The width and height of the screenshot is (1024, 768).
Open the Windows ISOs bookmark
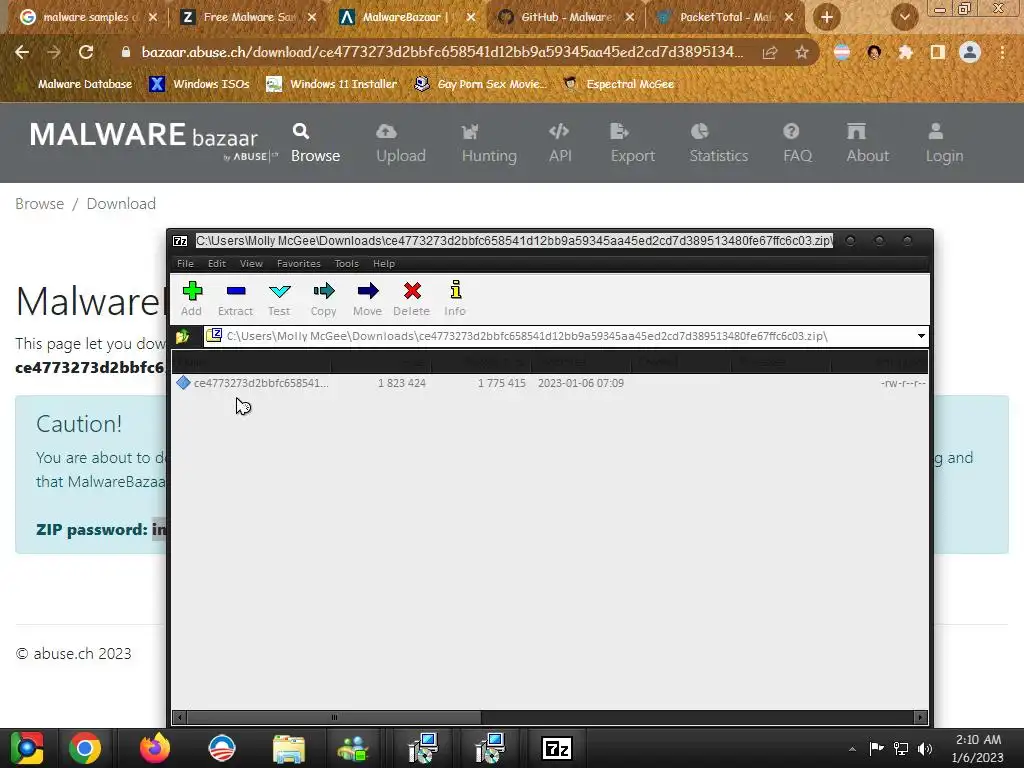pos(200,84)
